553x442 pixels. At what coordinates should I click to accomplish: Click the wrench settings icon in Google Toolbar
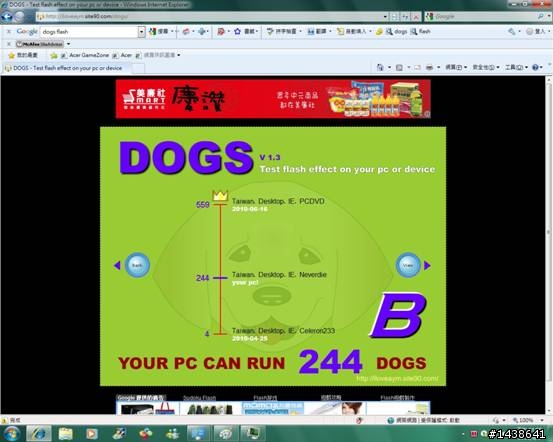(511, 31)
